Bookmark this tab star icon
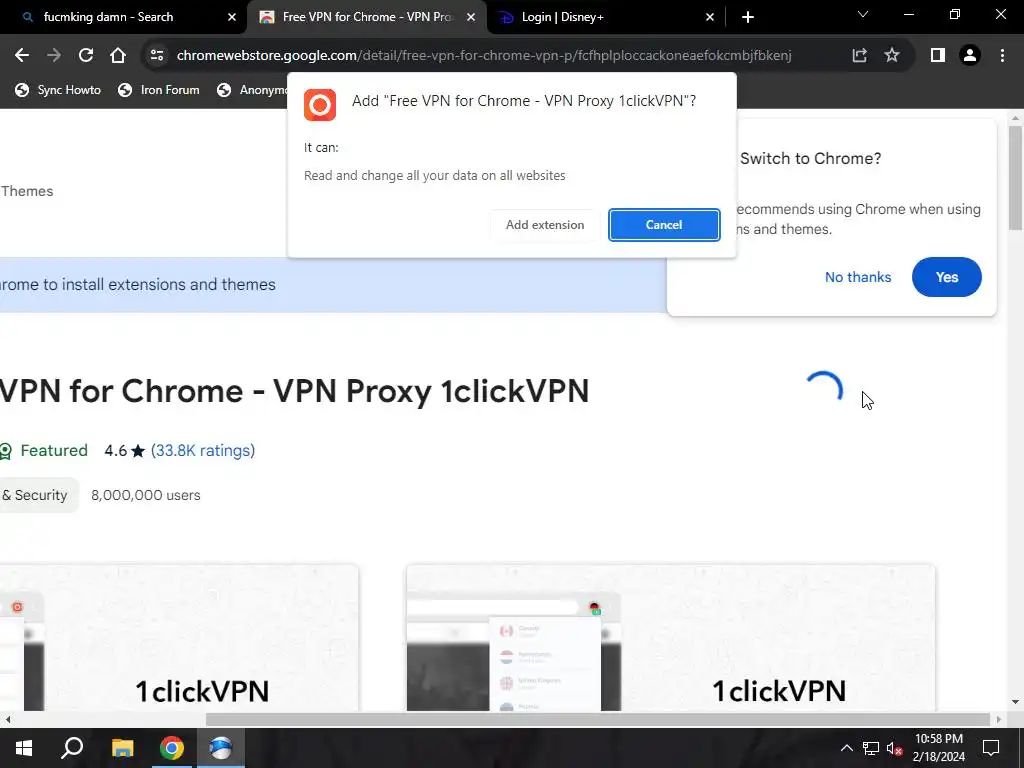The width and height of the screenshot is (1024, 768). [x=891, y=56]
